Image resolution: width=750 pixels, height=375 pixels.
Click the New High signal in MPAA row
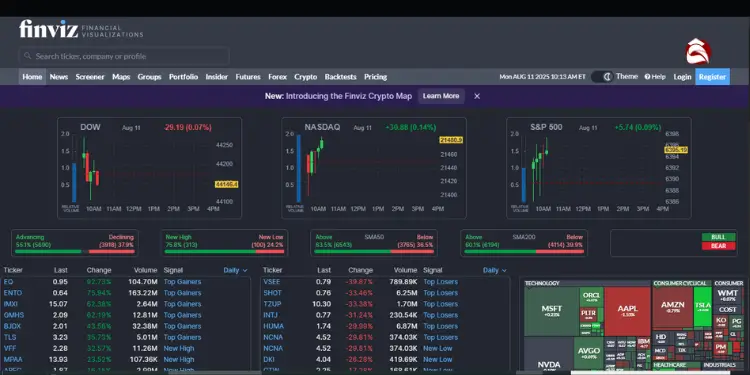pyautogui.click(x=179, y=359)
